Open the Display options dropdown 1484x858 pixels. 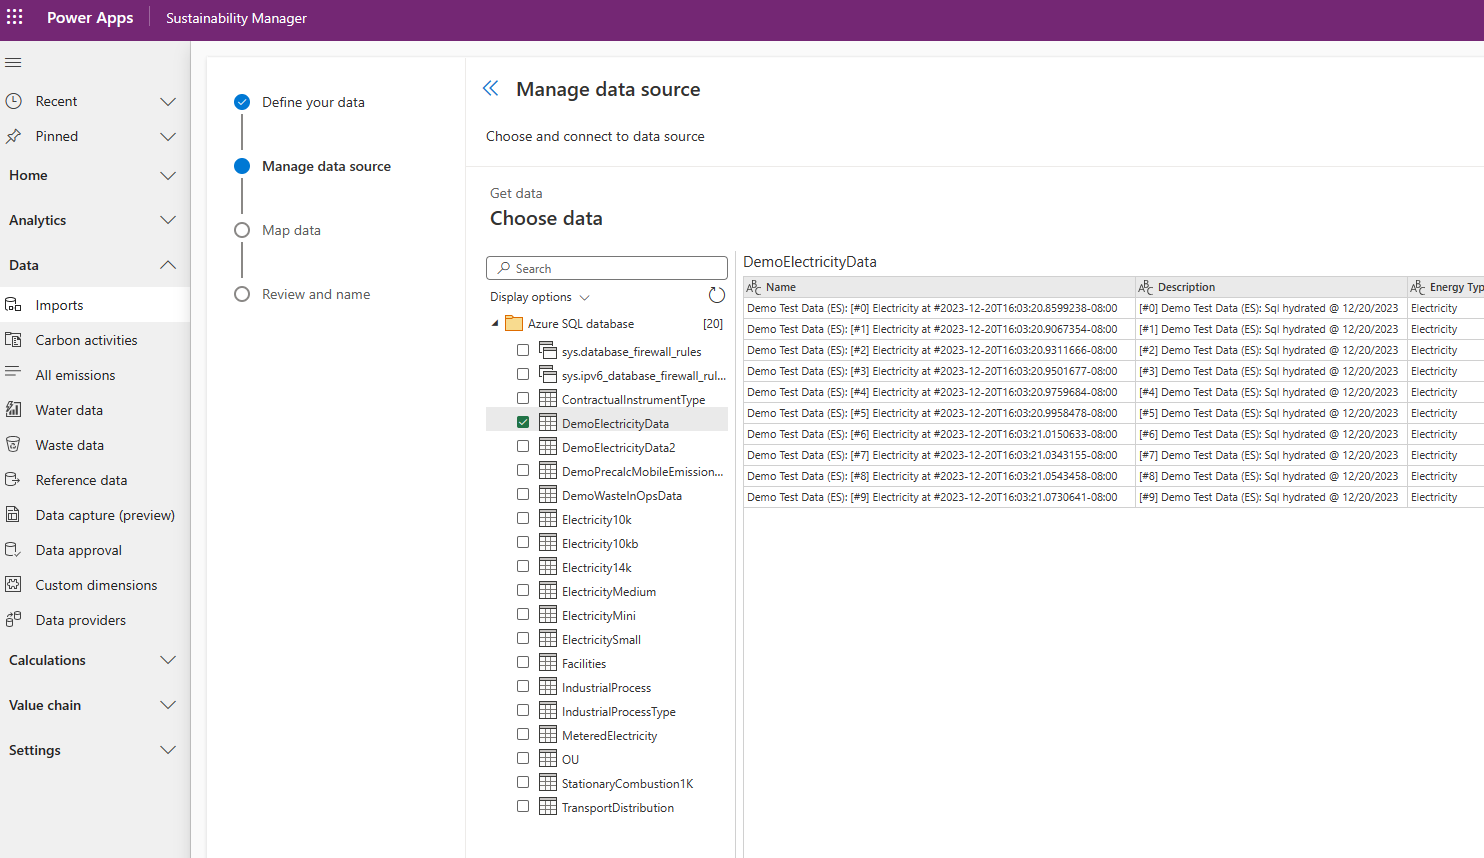click(x=540, y=297)
